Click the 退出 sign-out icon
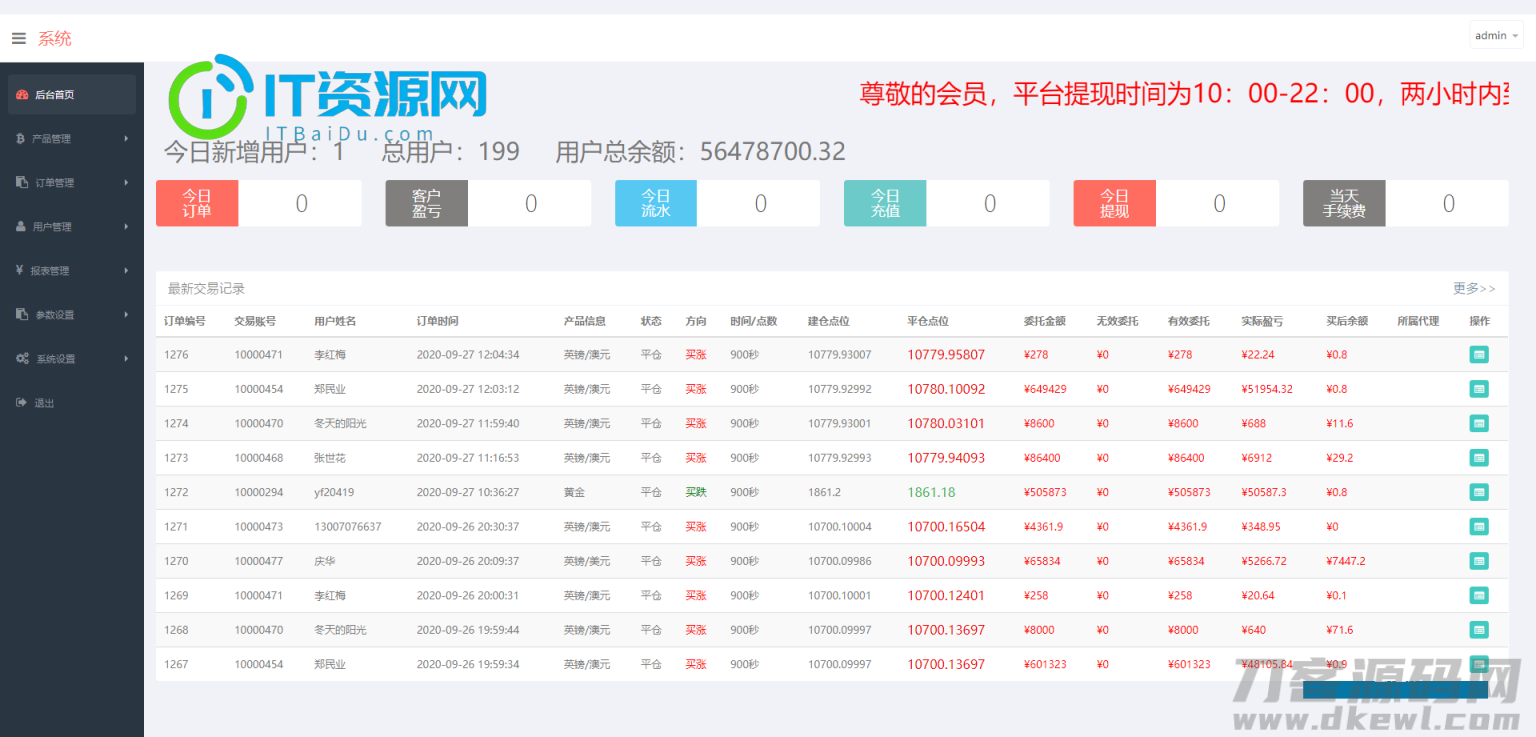The image size is (1536, 737). (x=21, y=403)
